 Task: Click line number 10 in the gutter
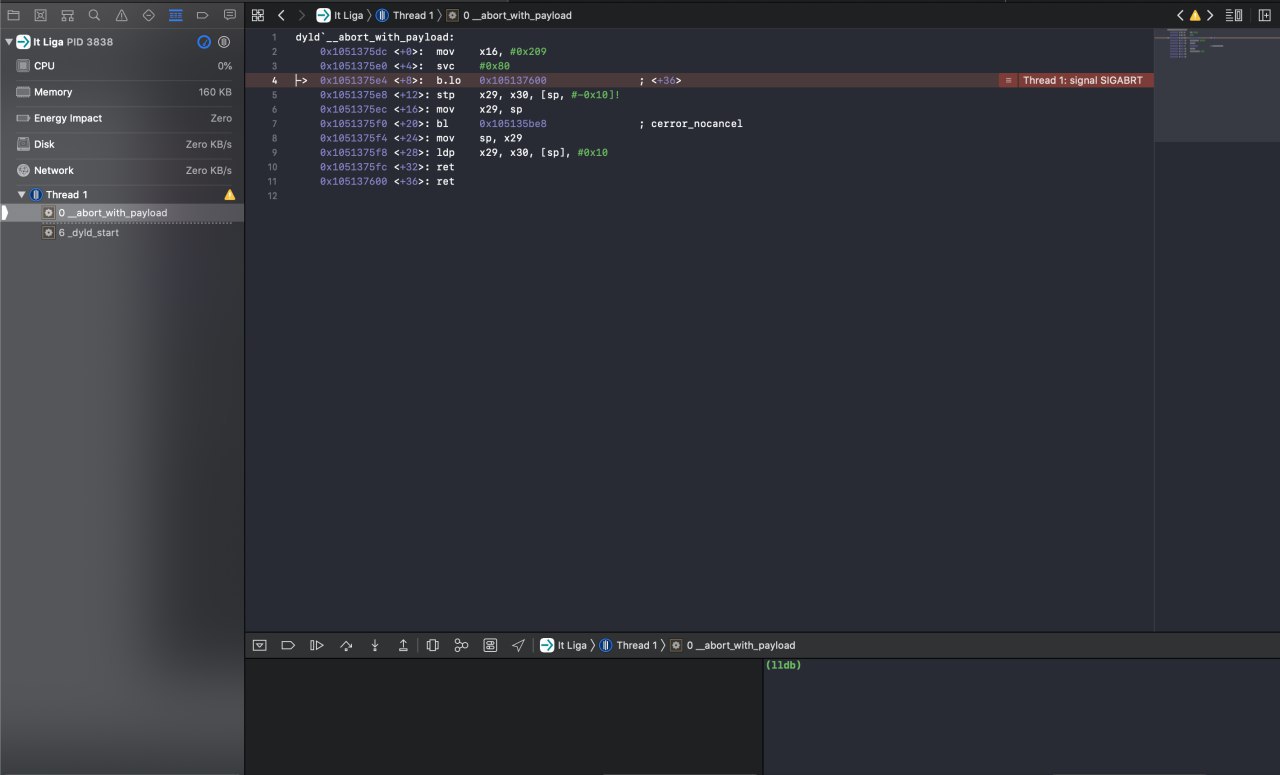pos(272,167)
